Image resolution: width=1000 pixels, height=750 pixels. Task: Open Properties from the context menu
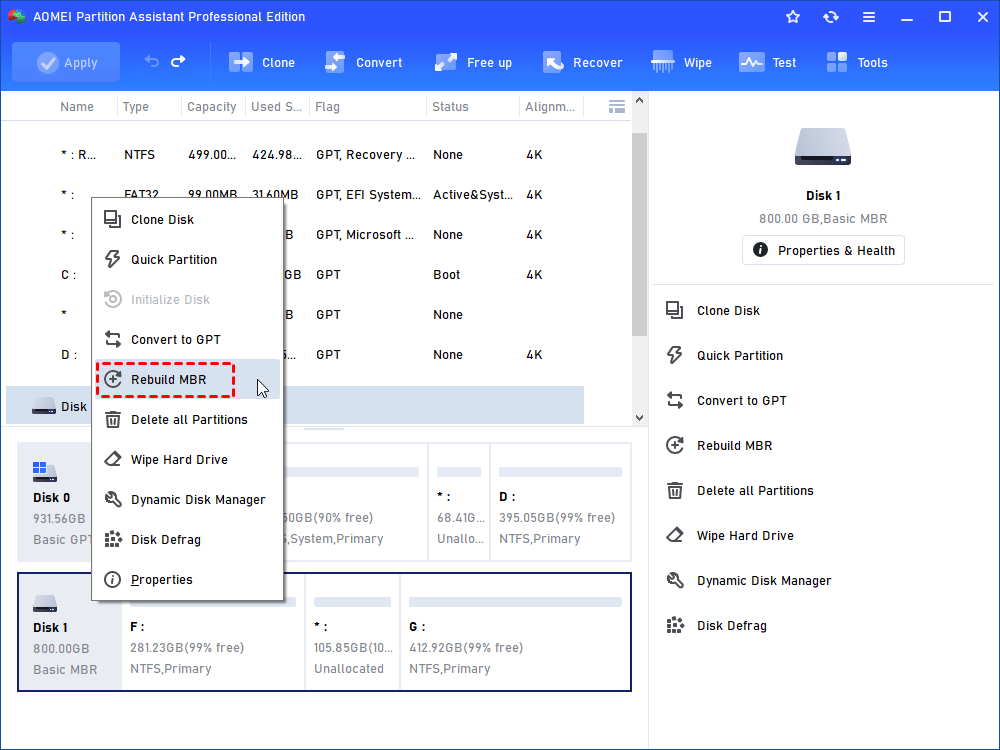pos(188,579)
